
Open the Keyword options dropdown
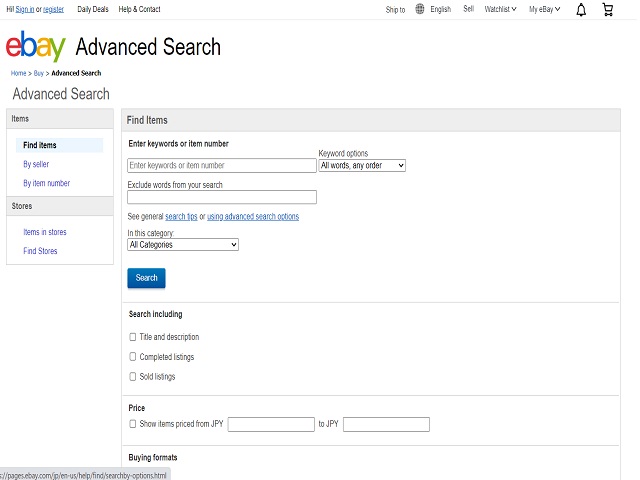pyautogui.click(x=362, y=165)
